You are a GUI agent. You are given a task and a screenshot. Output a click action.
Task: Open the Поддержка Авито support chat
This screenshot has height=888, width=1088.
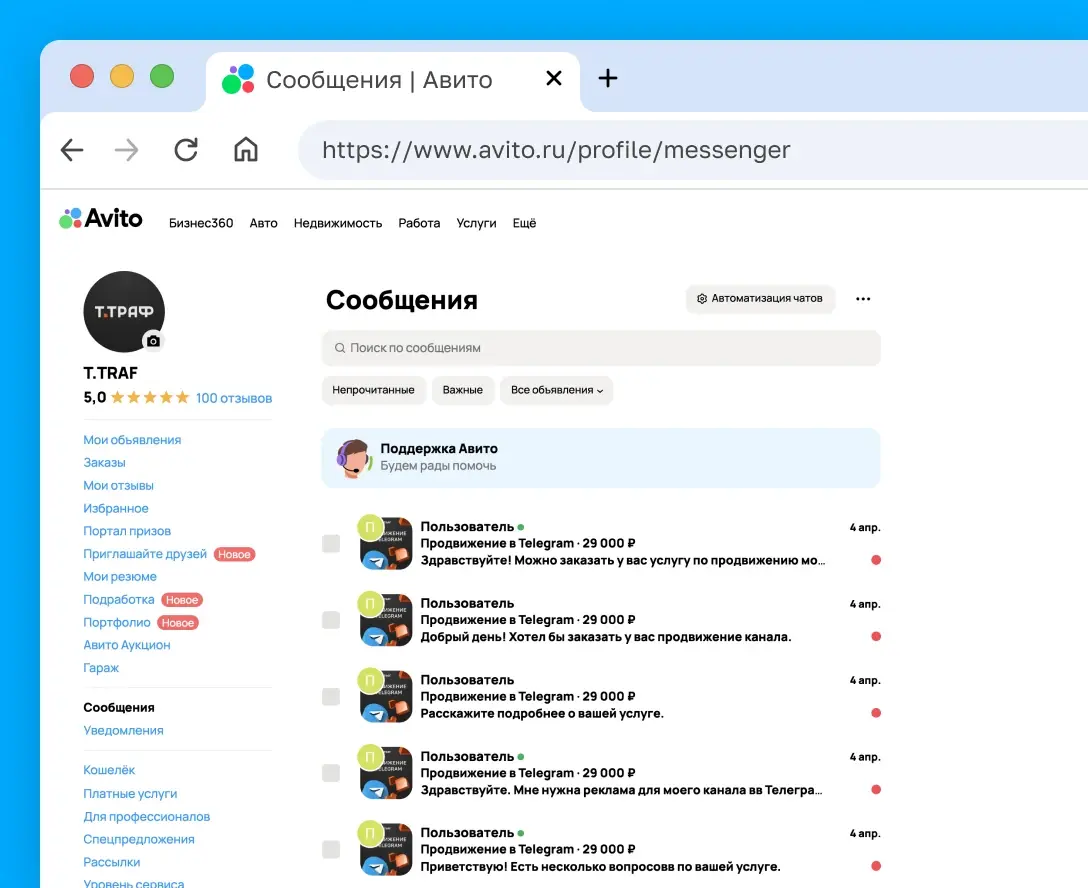(x=601, y=458)
